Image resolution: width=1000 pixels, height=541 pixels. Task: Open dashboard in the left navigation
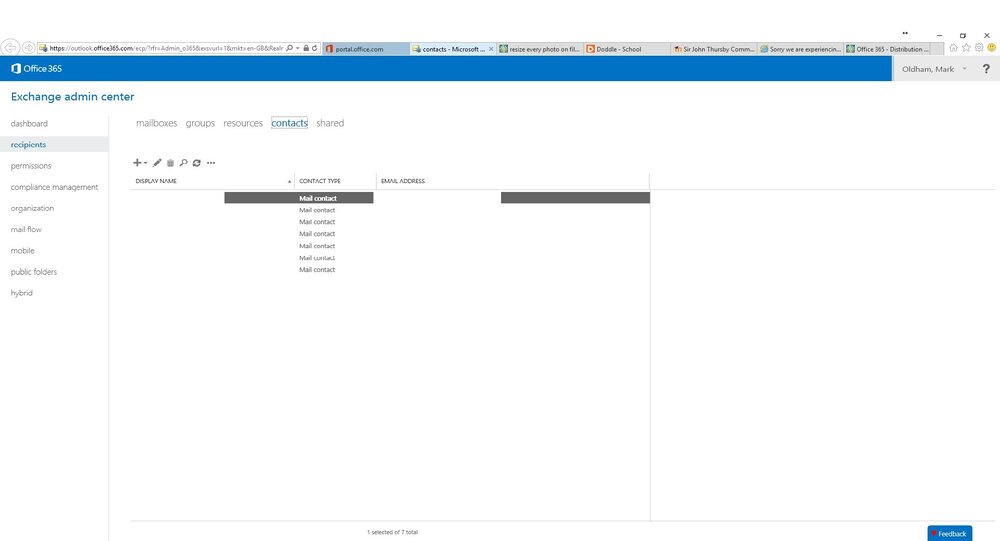[29, 124]
